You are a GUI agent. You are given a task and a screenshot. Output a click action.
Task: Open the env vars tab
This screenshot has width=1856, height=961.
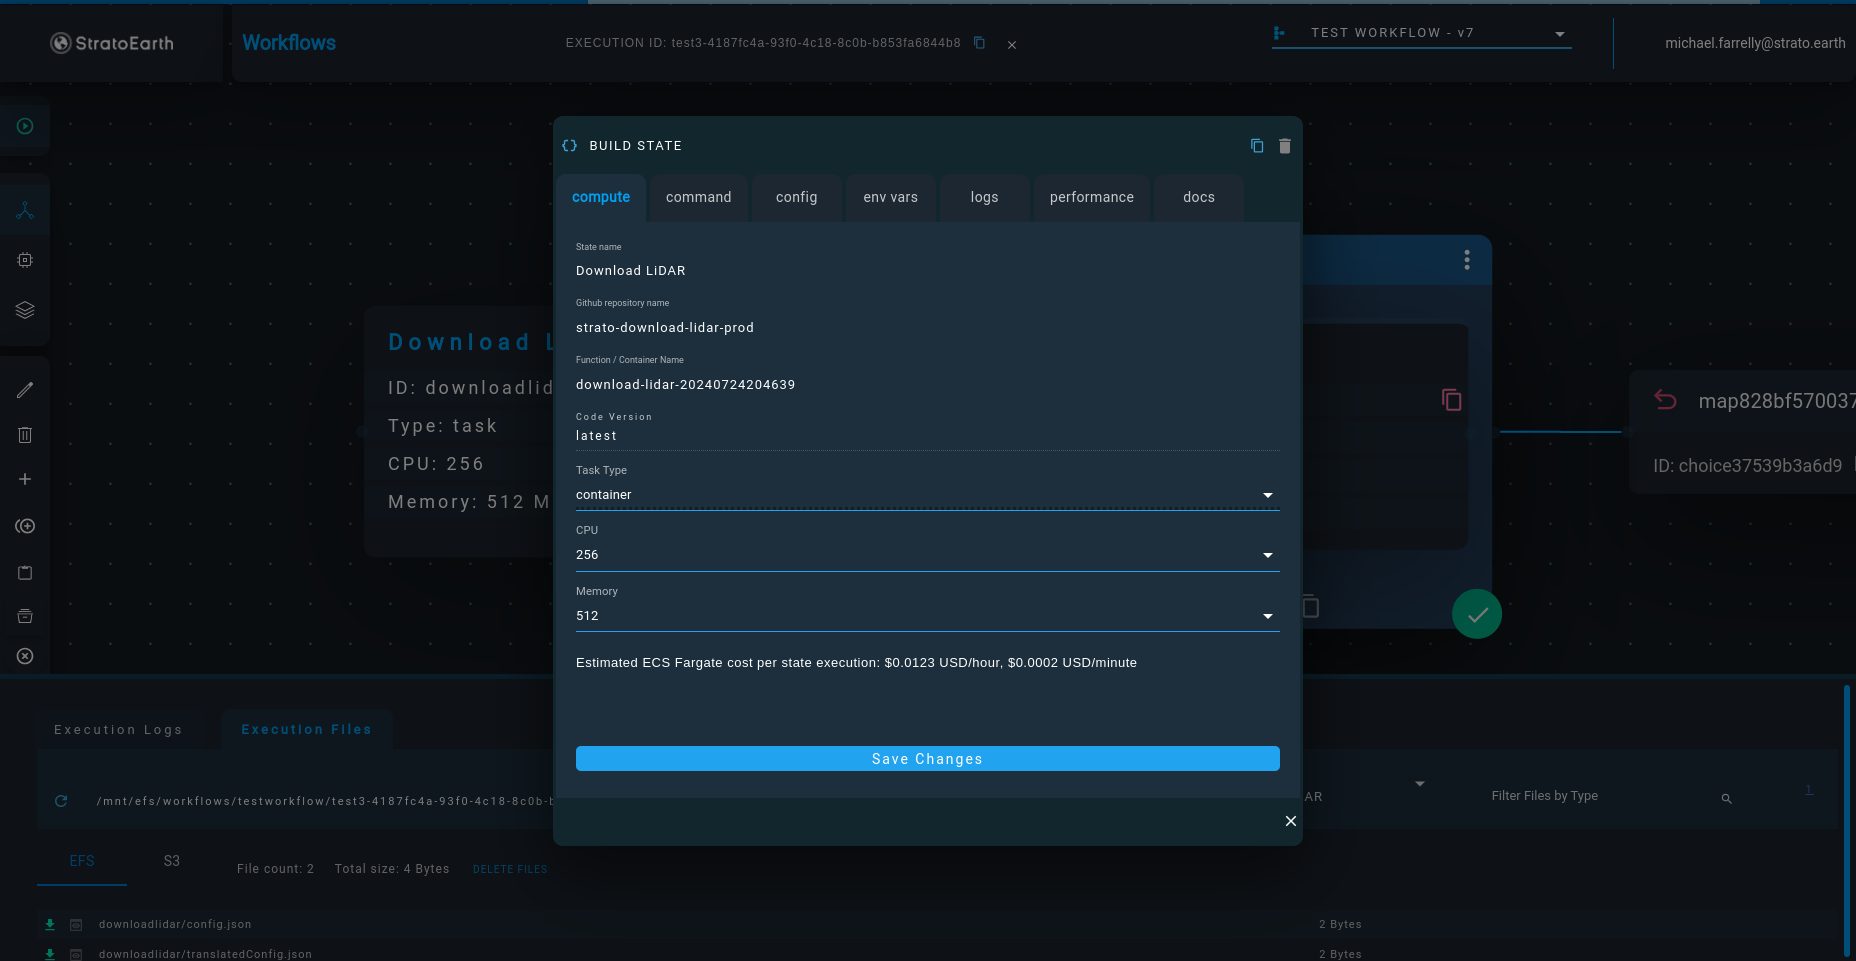point(891,198)
